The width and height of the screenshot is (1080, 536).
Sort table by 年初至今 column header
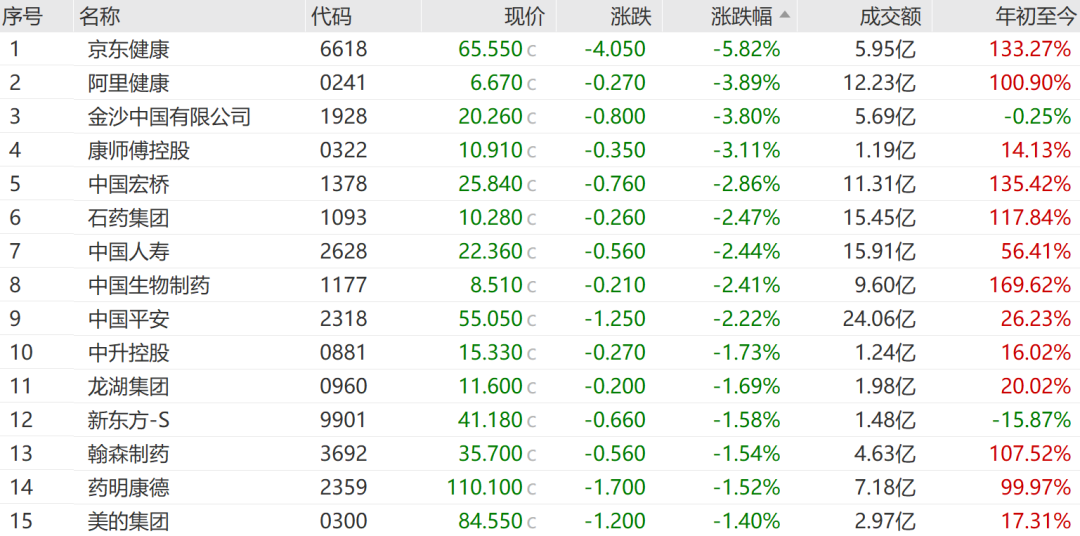(x=1032, y=16)
